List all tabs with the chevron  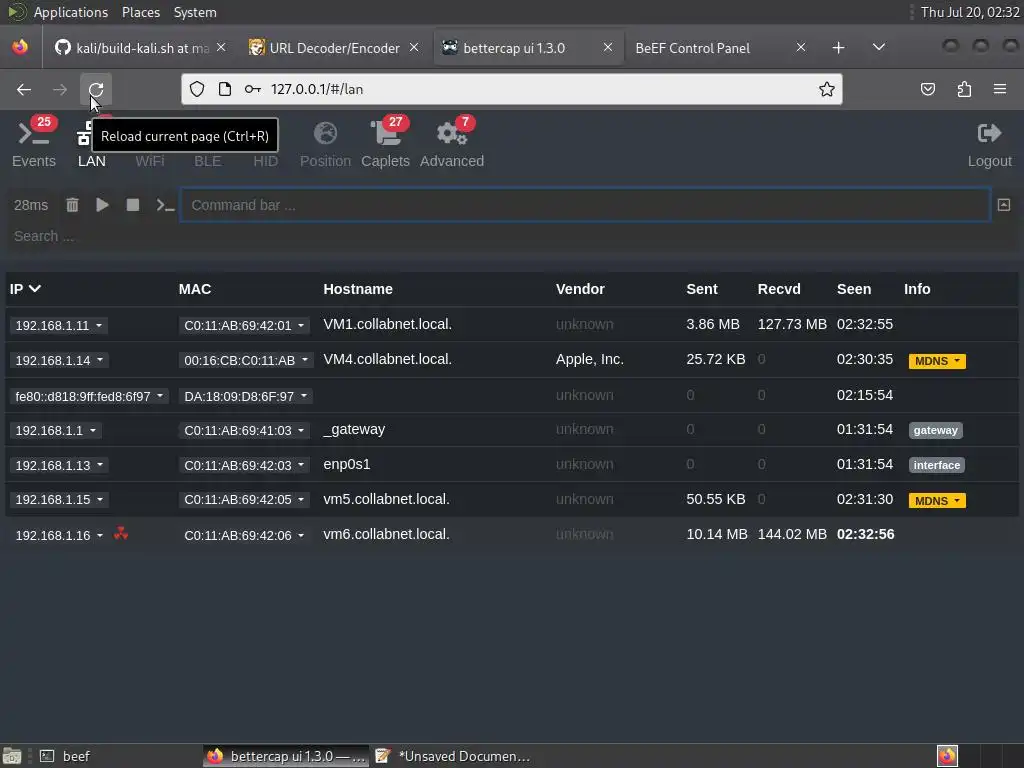pyautogui.click(x=879, y=47)
